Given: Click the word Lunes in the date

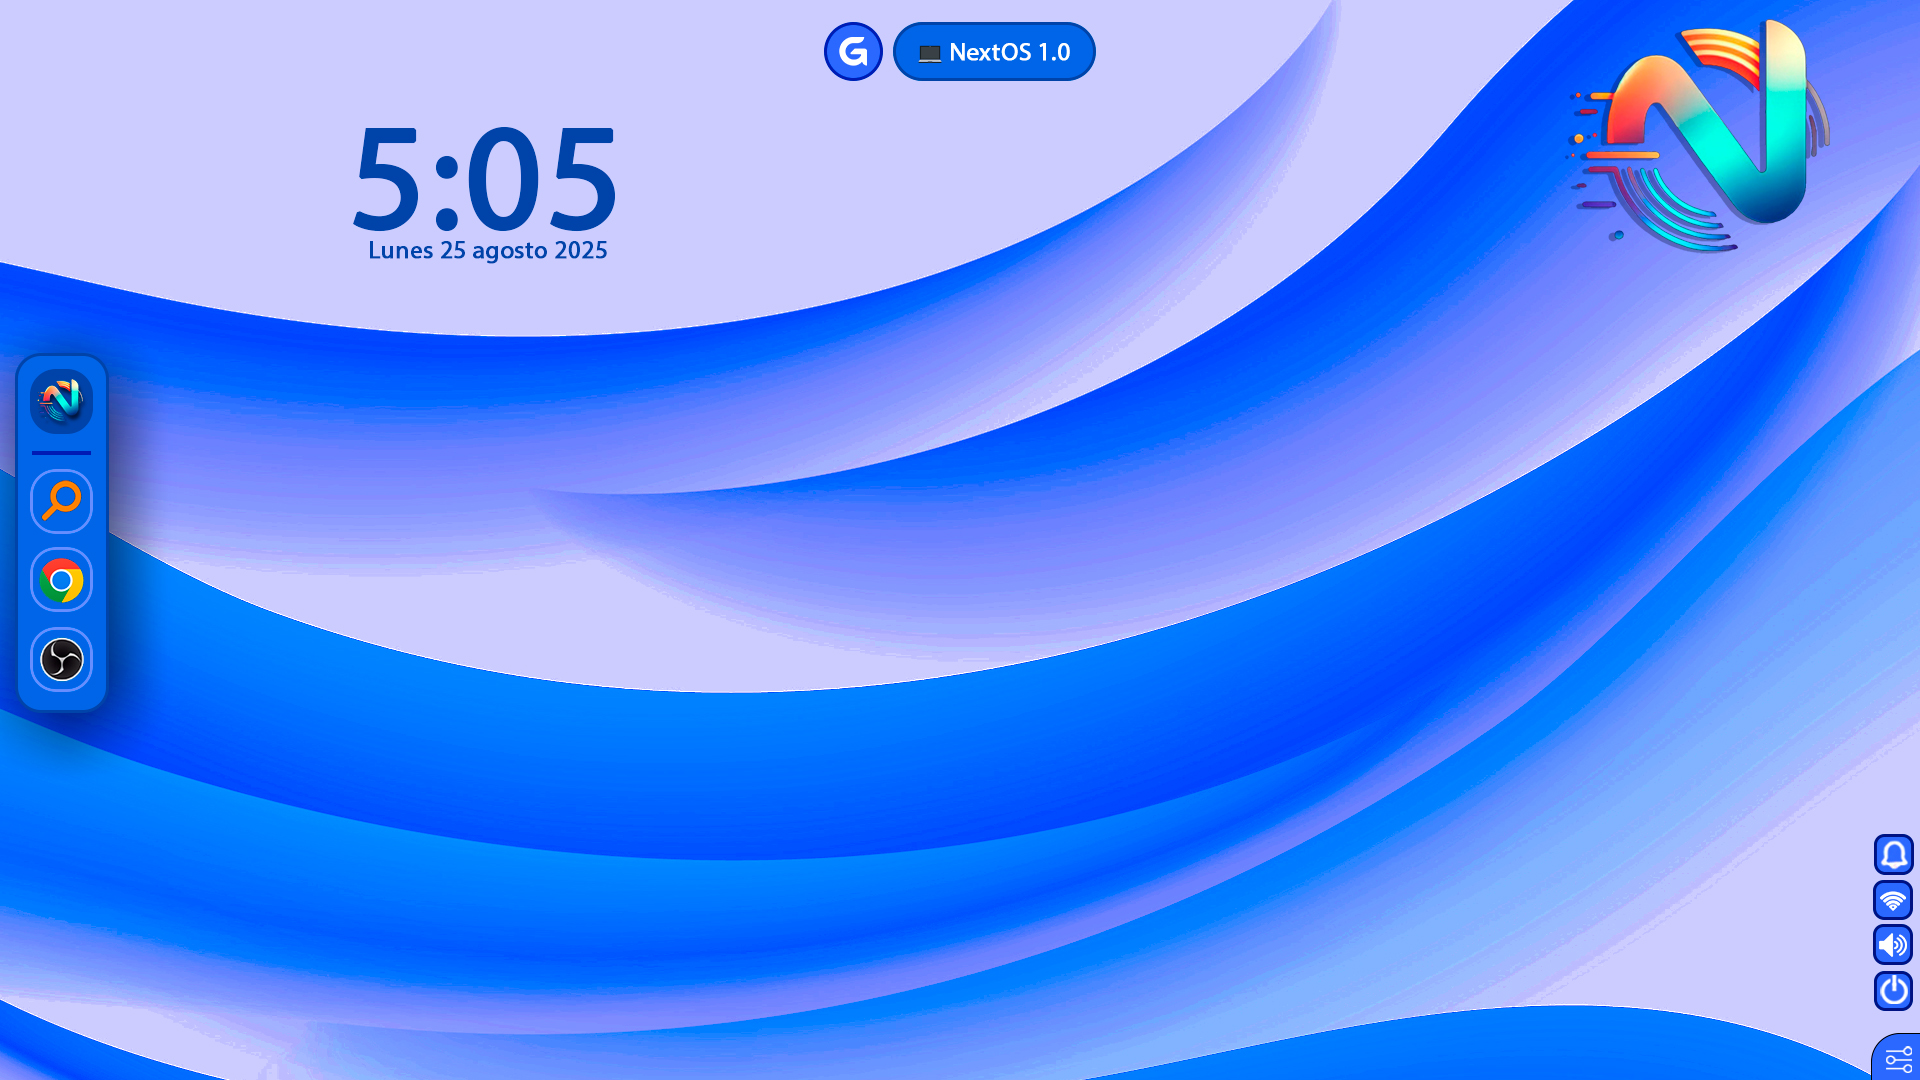Looking at the screenshot, I should (x=400, y=251).
